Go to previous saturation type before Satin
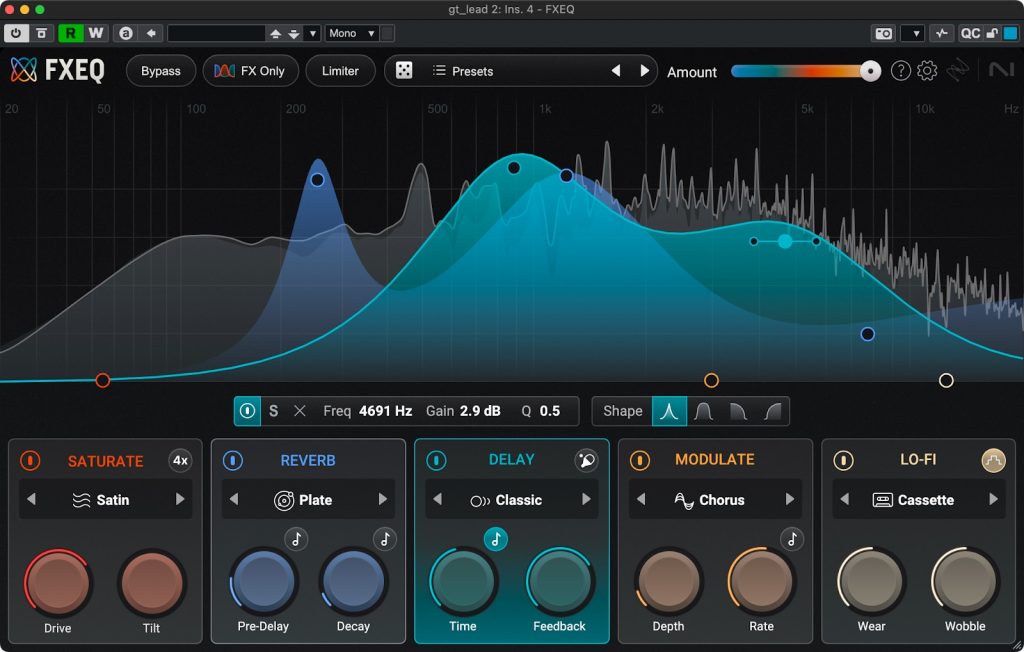Screen dimensions: 1024x652 point(30,500)
